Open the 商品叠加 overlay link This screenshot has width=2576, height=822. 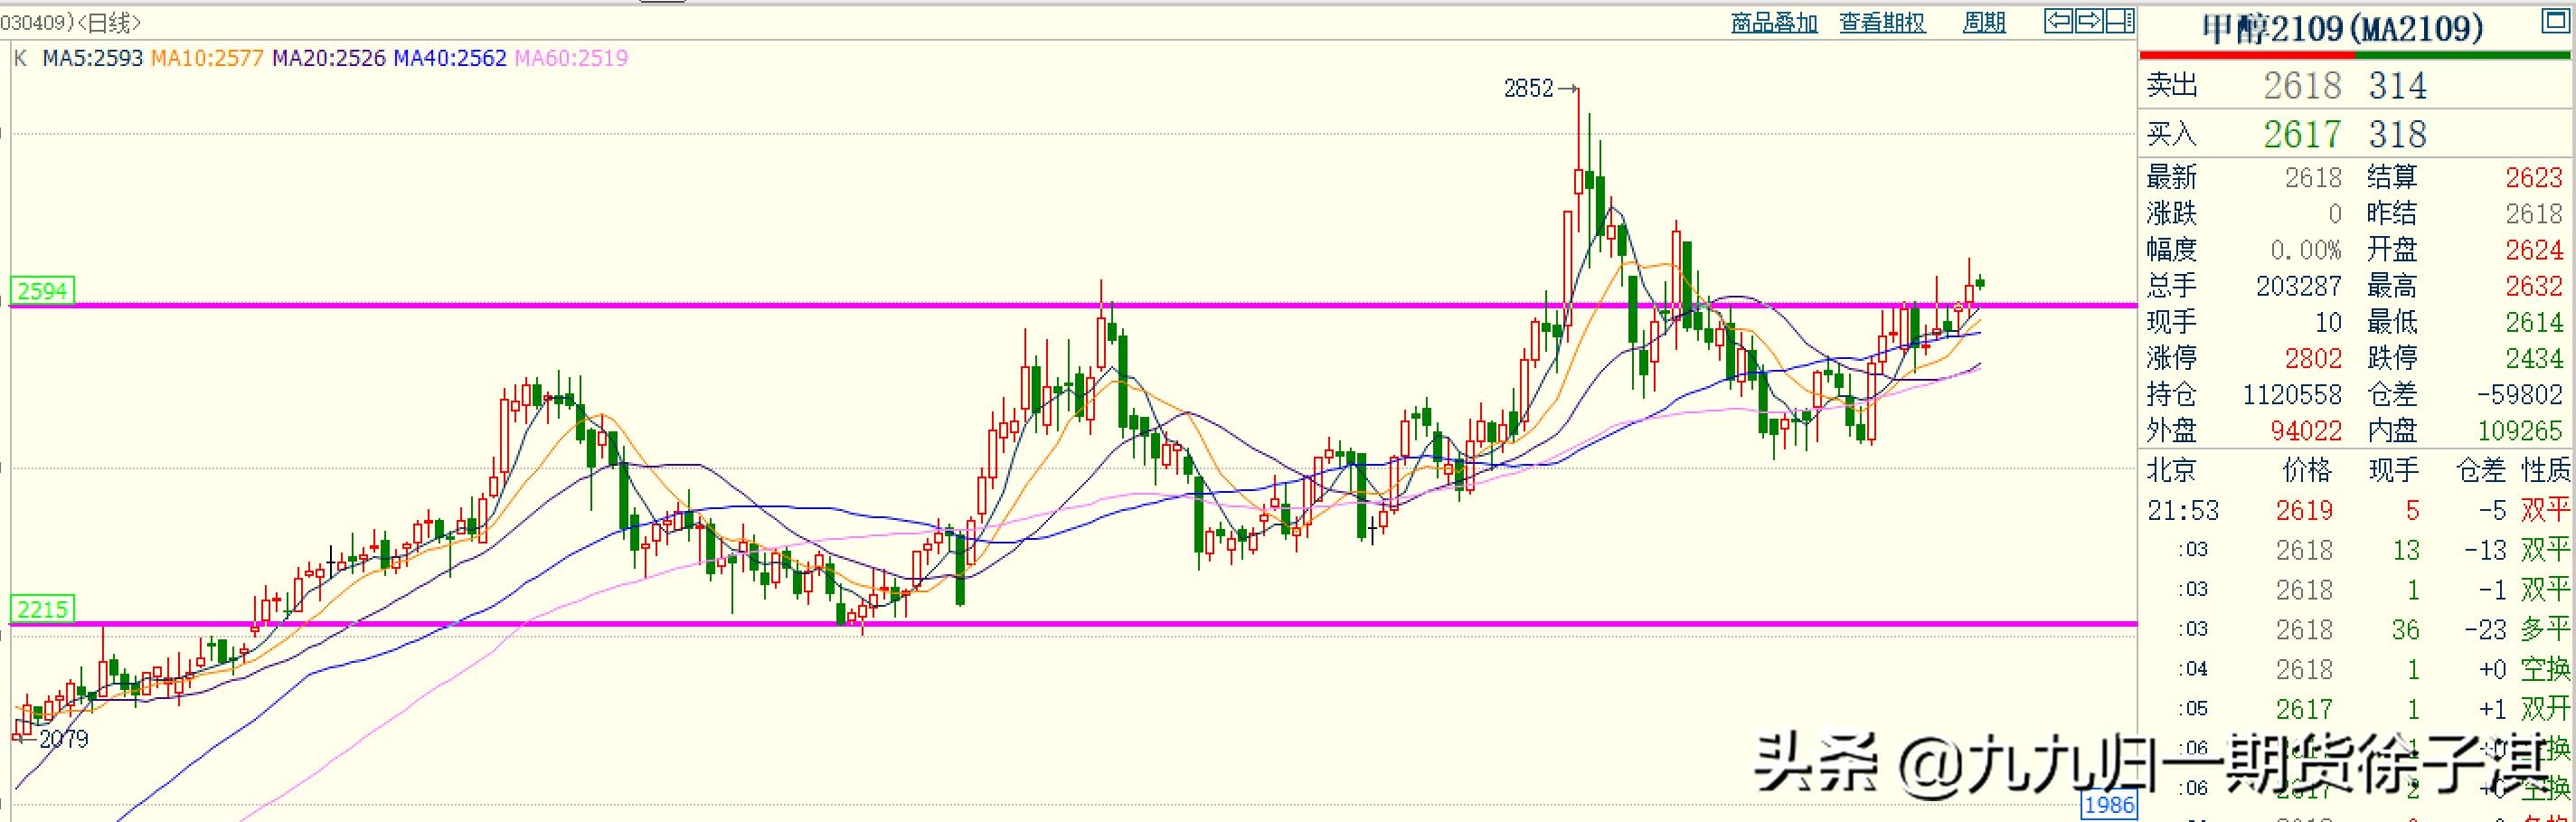click(x=1774, y=22)
